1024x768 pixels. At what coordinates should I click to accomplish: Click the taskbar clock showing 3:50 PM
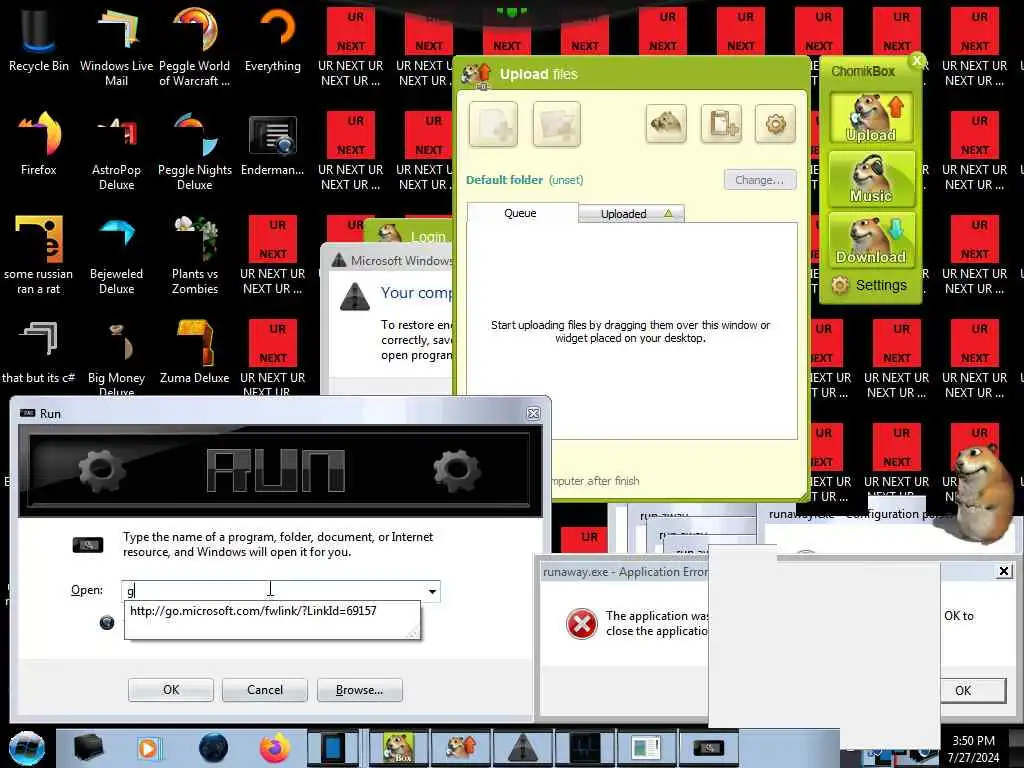coord(973,749)
